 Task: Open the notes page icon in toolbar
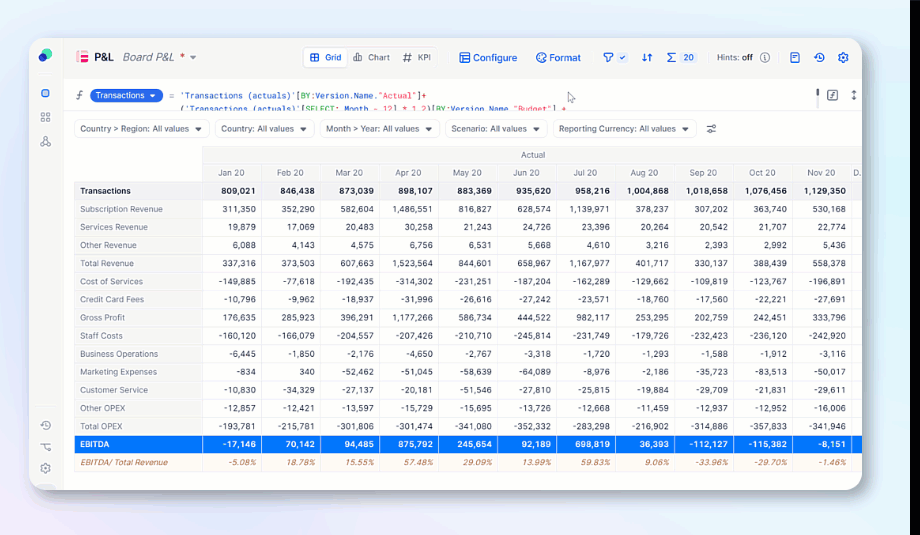click(794, 57)
